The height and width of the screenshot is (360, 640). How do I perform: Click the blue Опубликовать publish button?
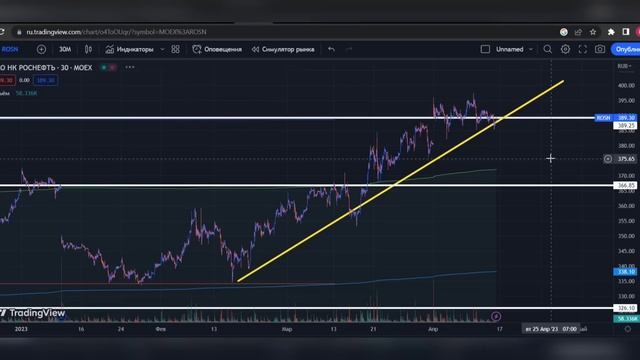click(626, 49)
